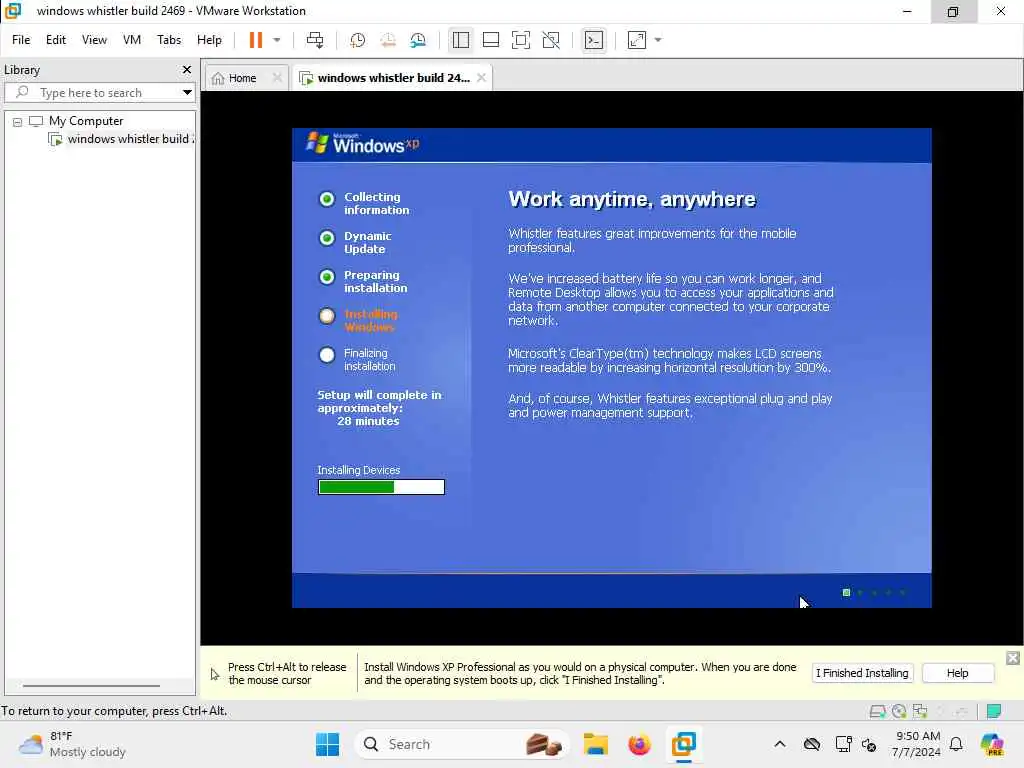Toggle the thumbnail bar view icon
The image size is (1024, 768).
[x=490, y=40]
